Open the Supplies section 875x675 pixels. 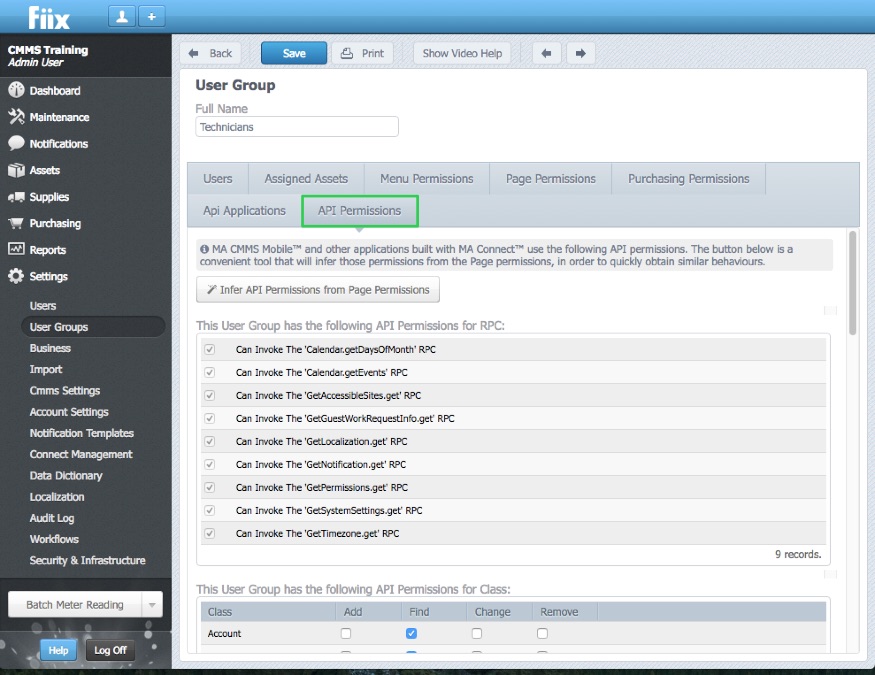(x=49, y=197)
